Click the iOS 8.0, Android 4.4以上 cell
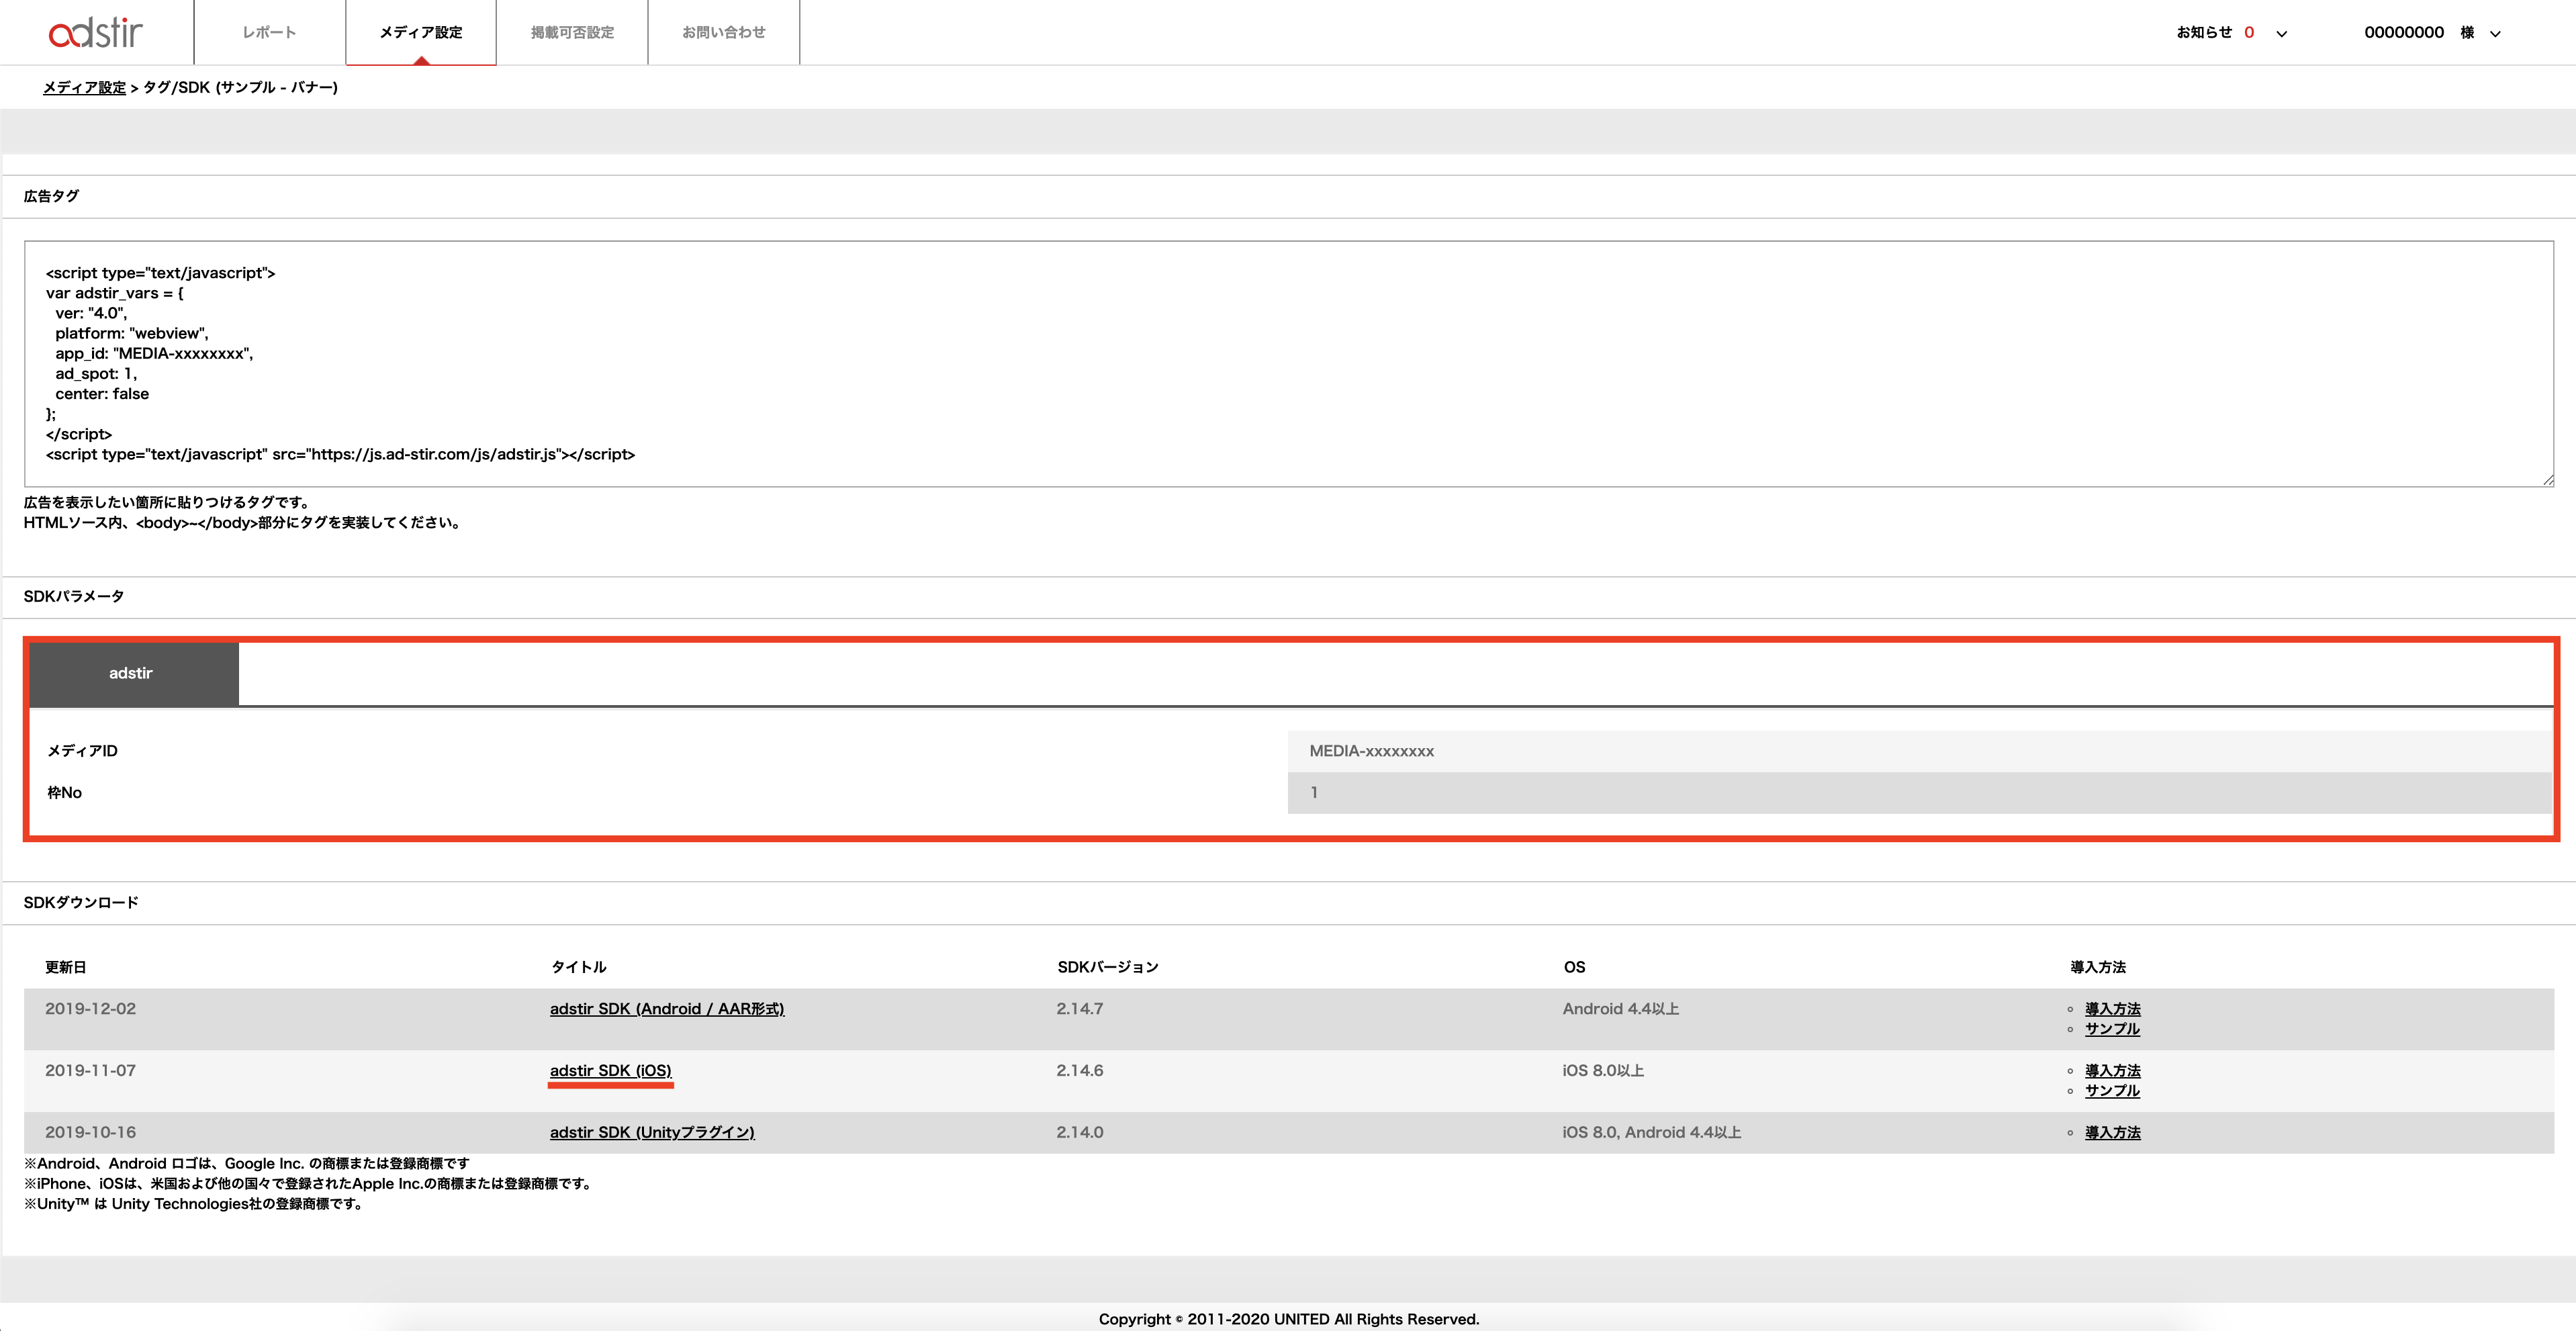The width and height of the screenshot is (2576, 1331). 1651,1133
